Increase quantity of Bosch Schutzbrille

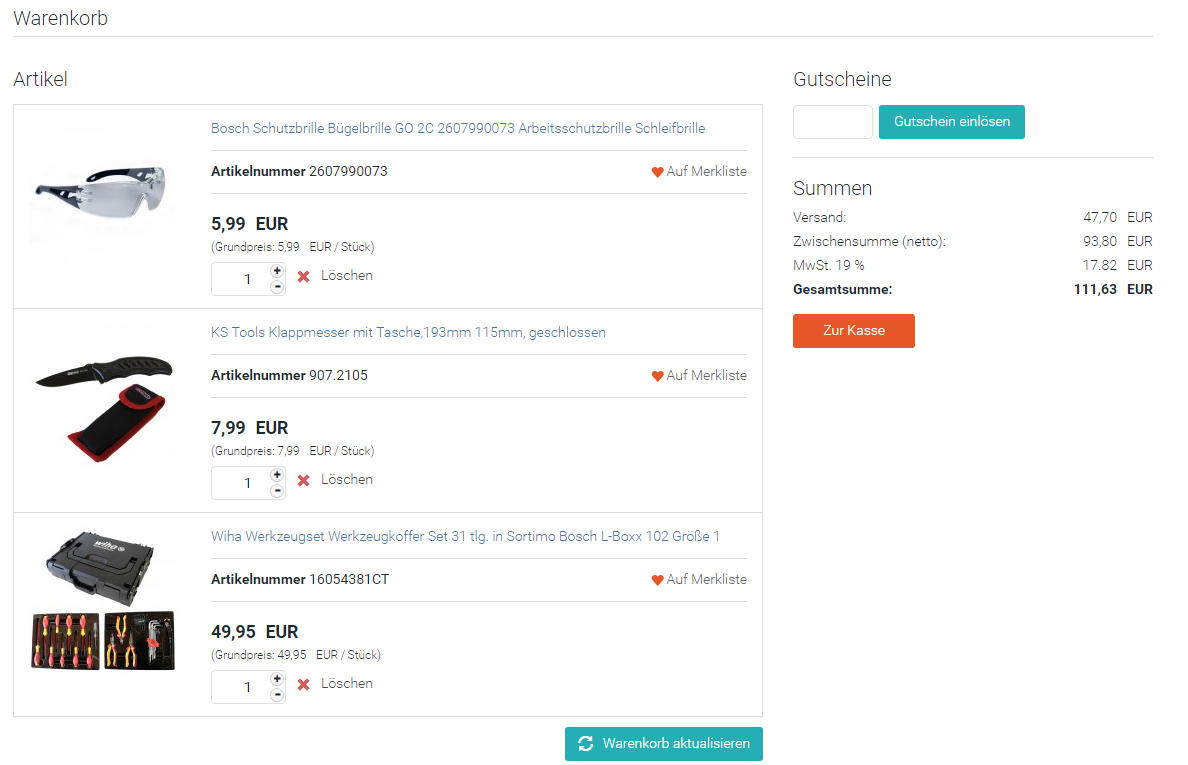277,271
